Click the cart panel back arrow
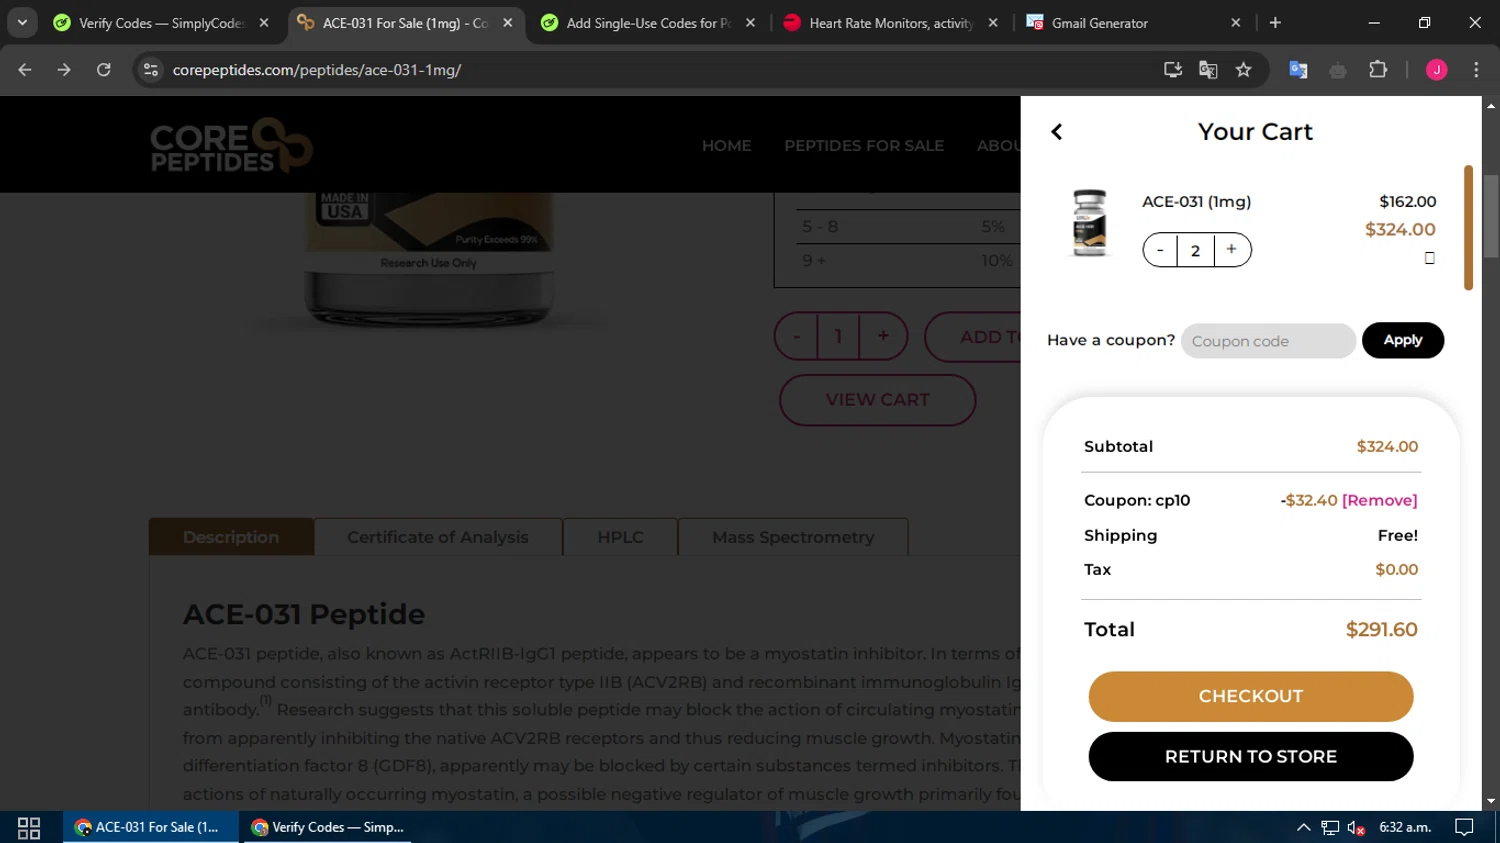 pyautogui.click(x=1056, y=132)
